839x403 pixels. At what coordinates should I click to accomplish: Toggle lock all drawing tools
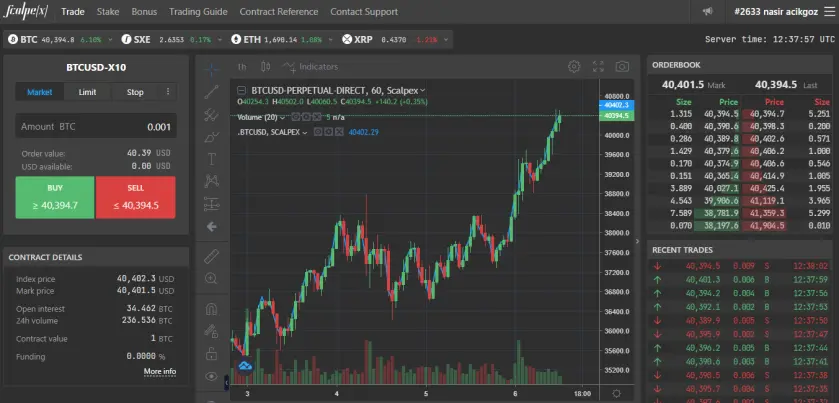[212, 354]
